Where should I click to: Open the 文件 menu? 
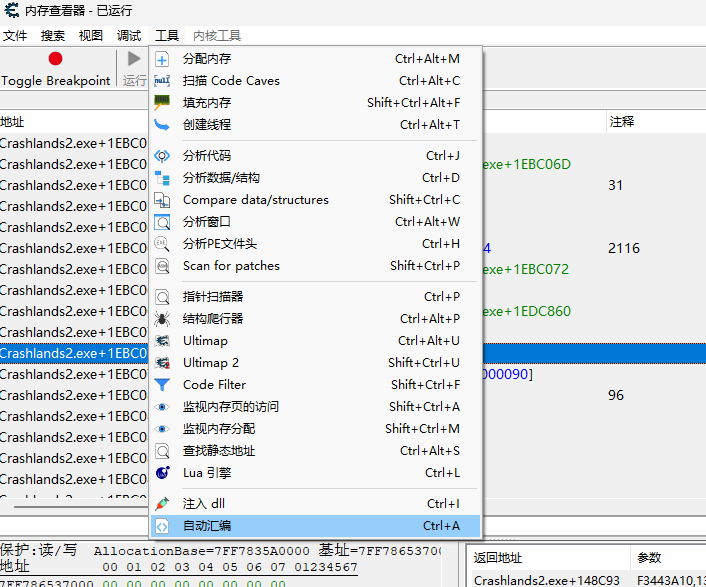tap(15, 36)
